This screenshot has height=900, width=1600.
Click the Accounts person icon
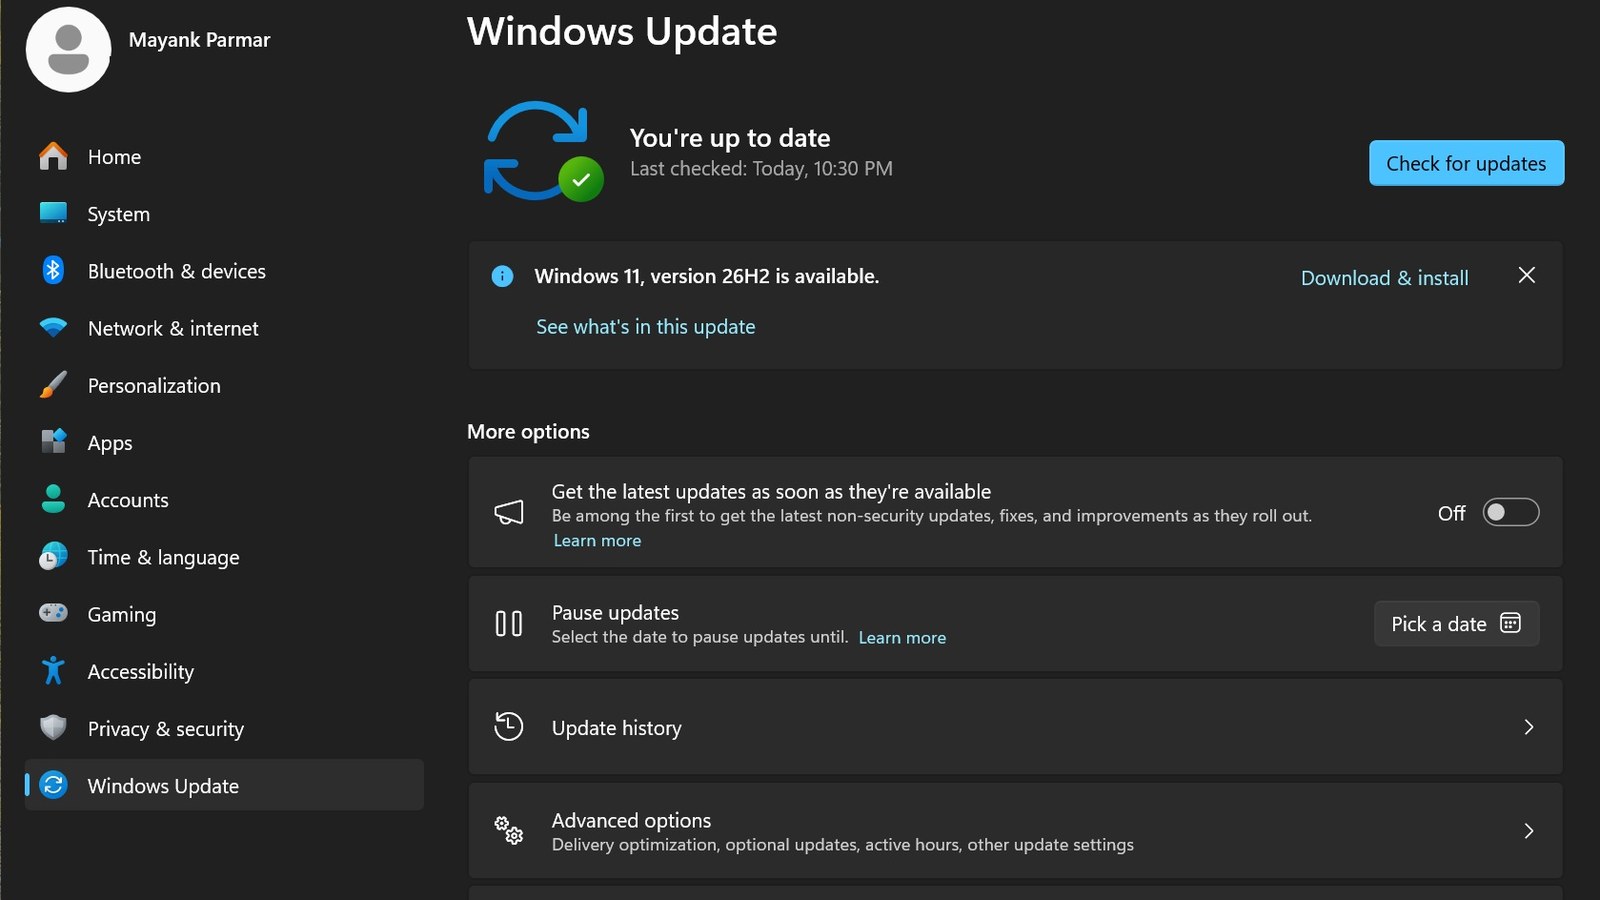[53, 499]
